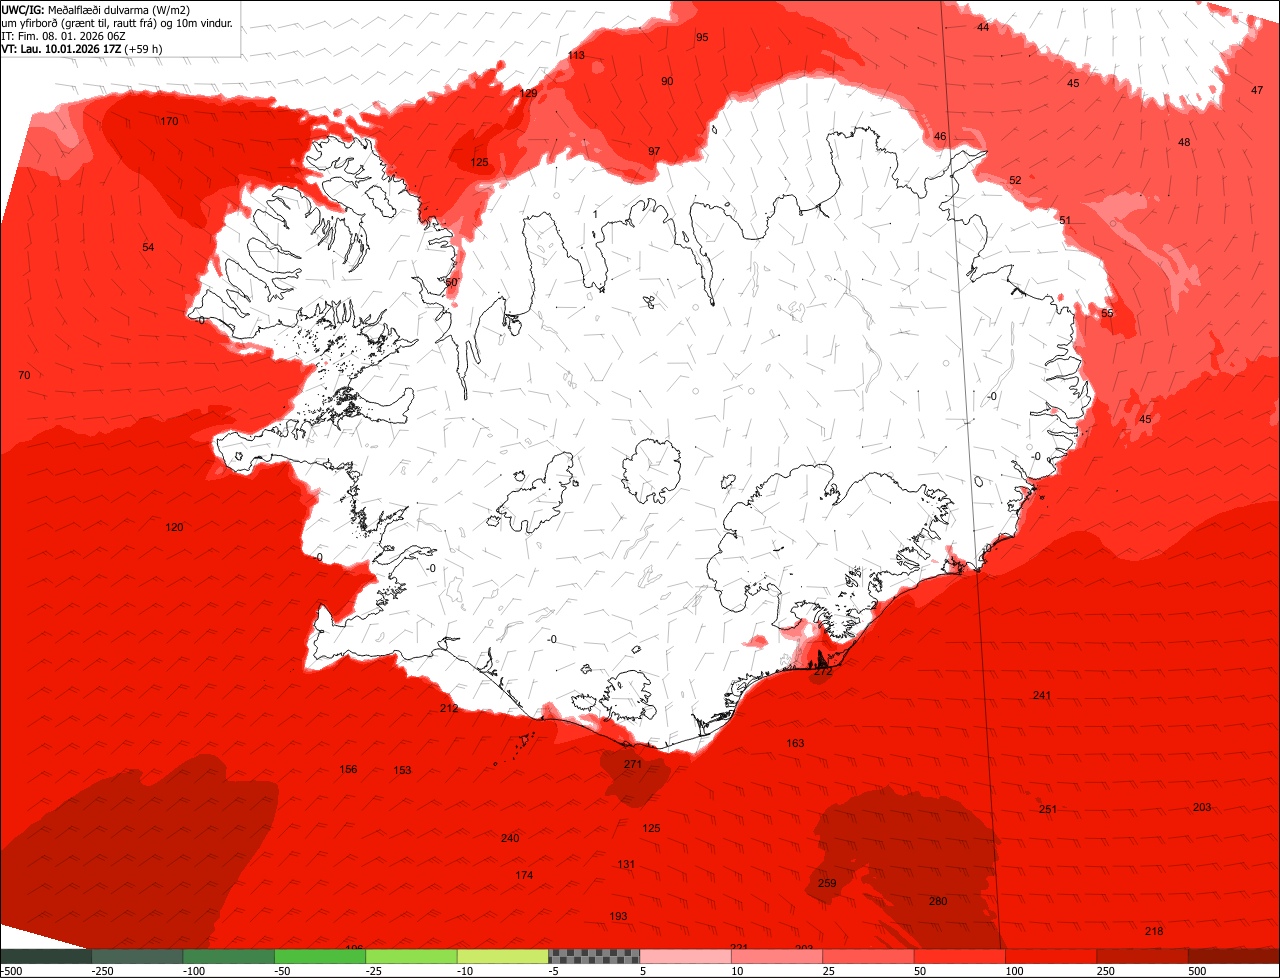Click the darkest red colorbar segment beyond 500
The width and height of the screenshot is (1280, 978).
point(1234,956)
